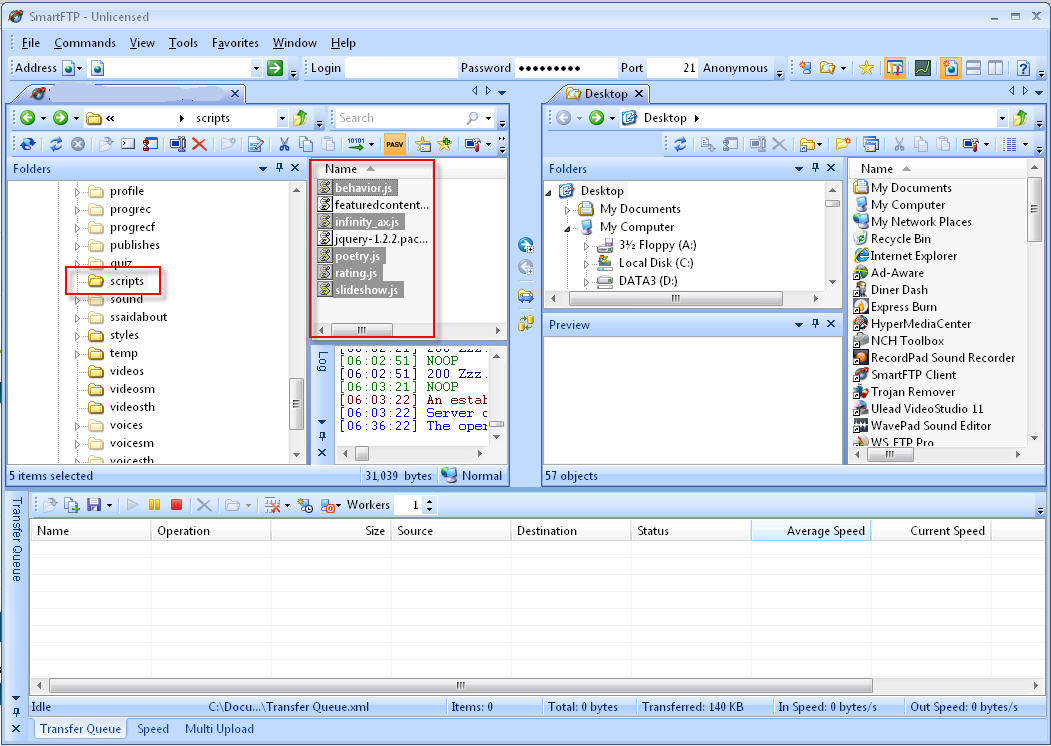Image resolution: width=1051 pixels, height=746 pixels.
Task: Expand the My Computer tree node
Action: tap(570, 227)
